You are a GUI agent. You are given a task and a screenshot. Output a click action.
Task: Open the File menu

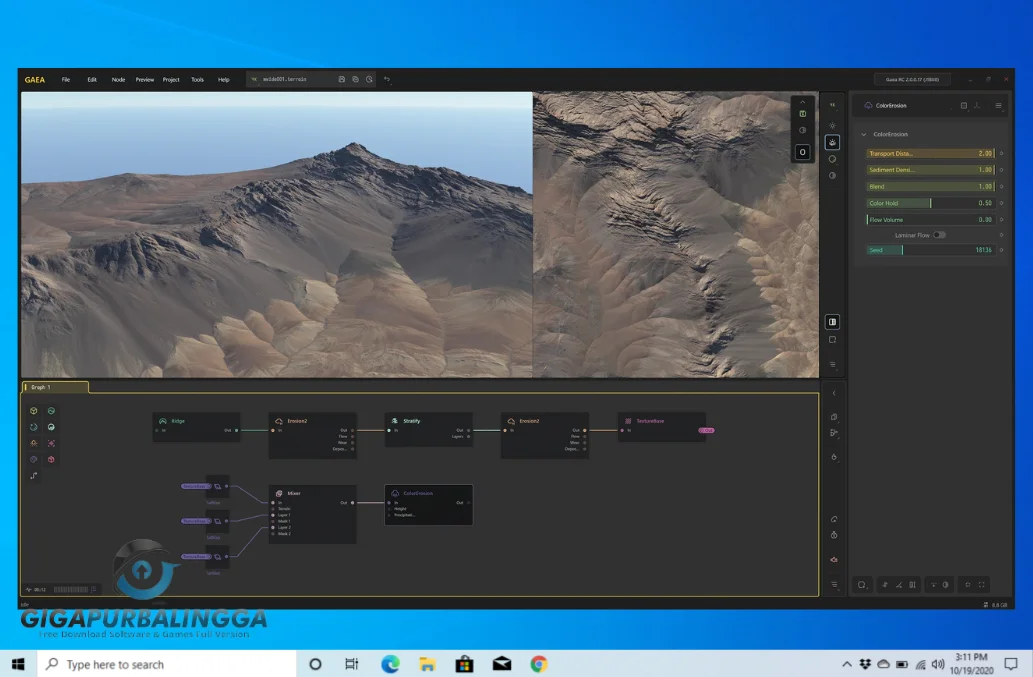coord(66,80)
